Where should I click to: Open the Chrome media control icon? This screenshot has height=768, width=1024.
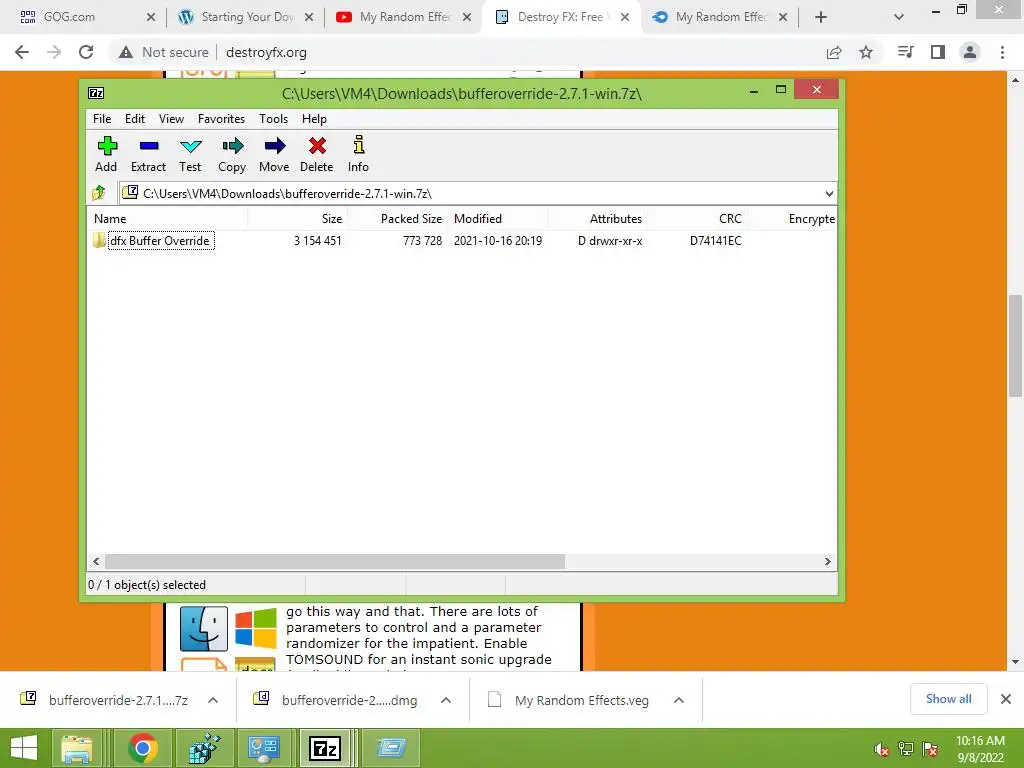coord(905,52)
